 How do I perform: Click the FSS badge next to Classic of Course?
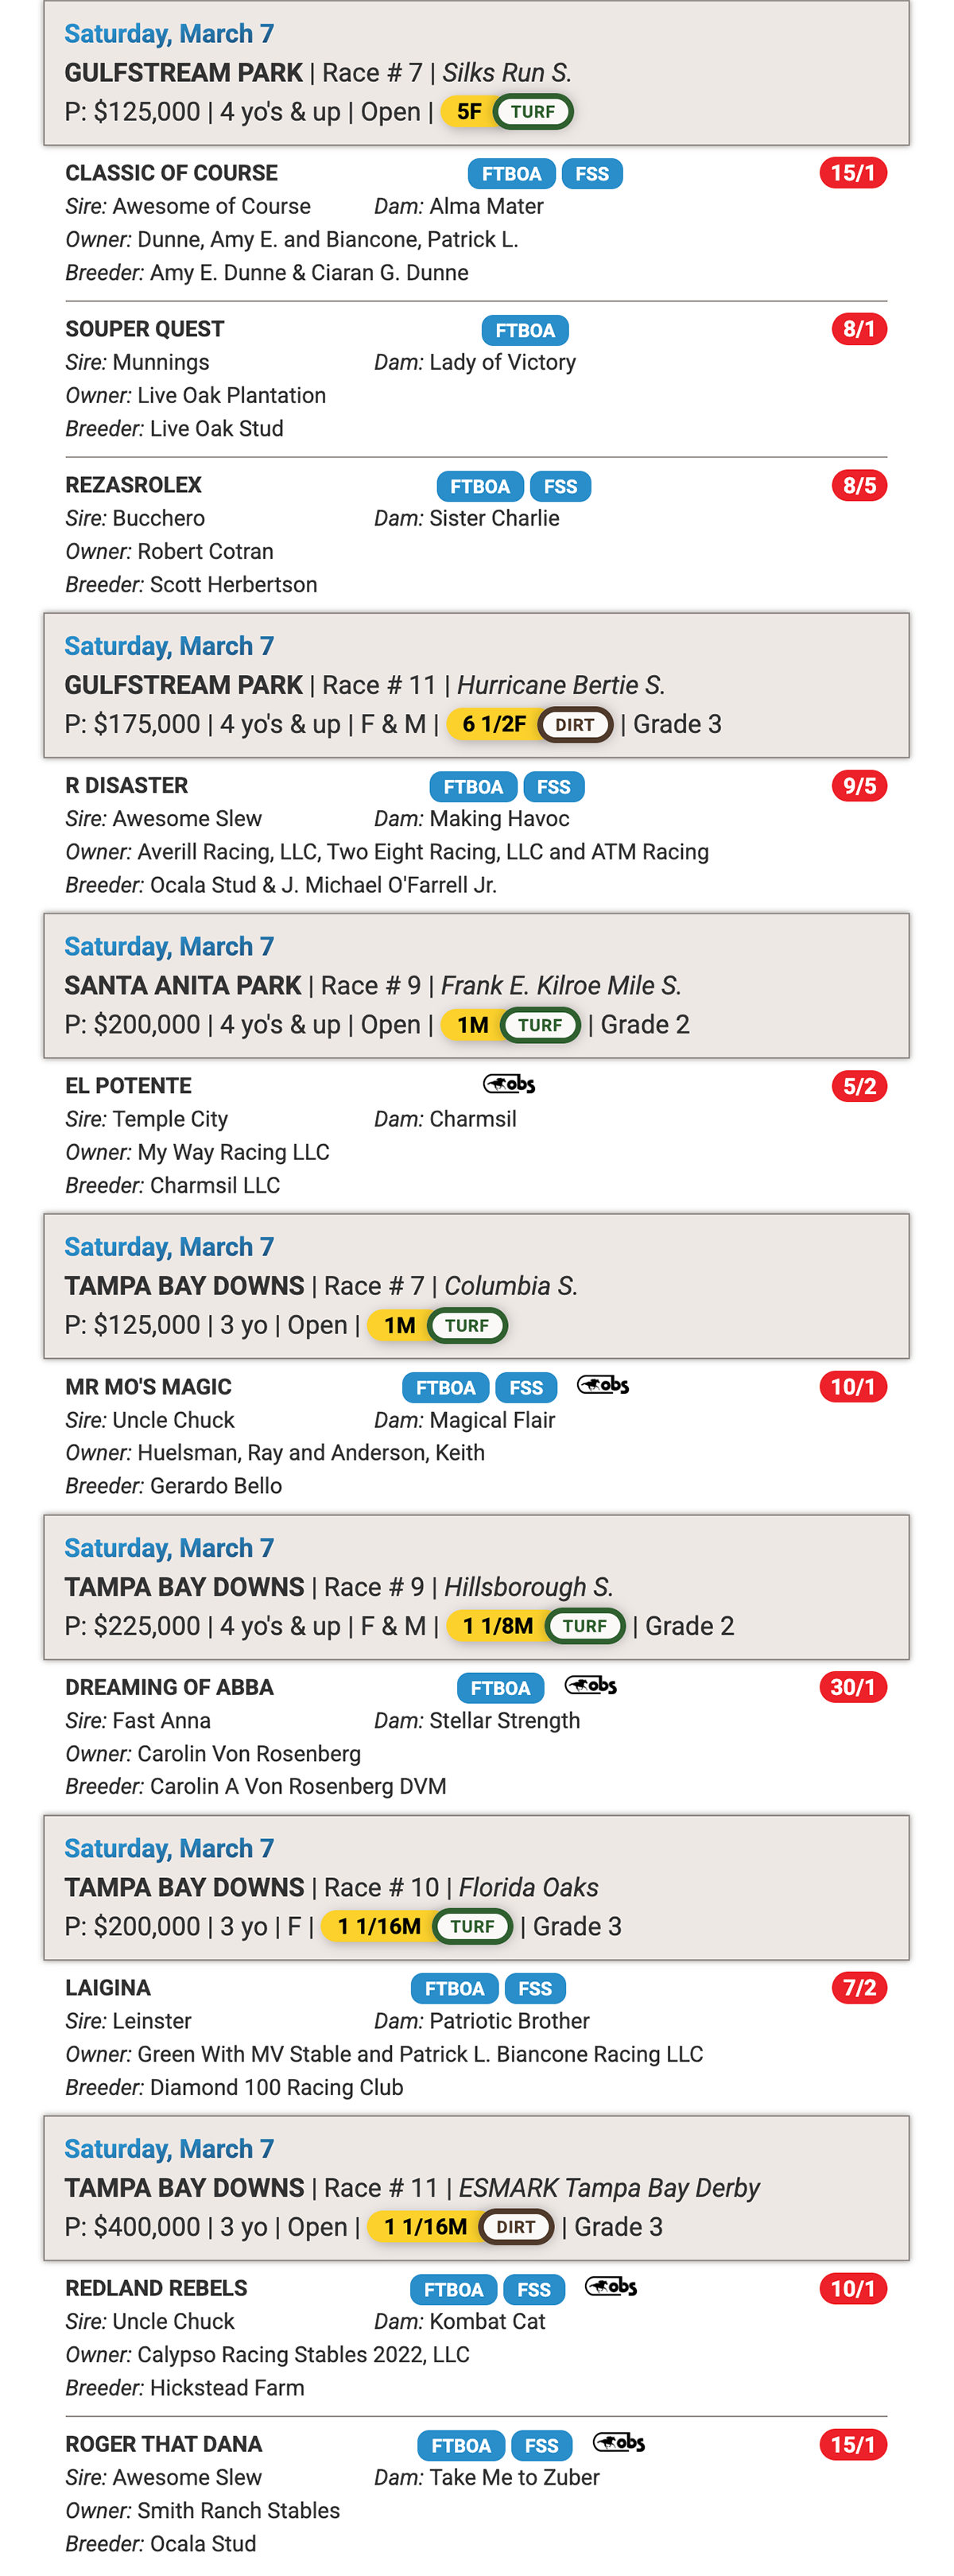coord(592,174)
